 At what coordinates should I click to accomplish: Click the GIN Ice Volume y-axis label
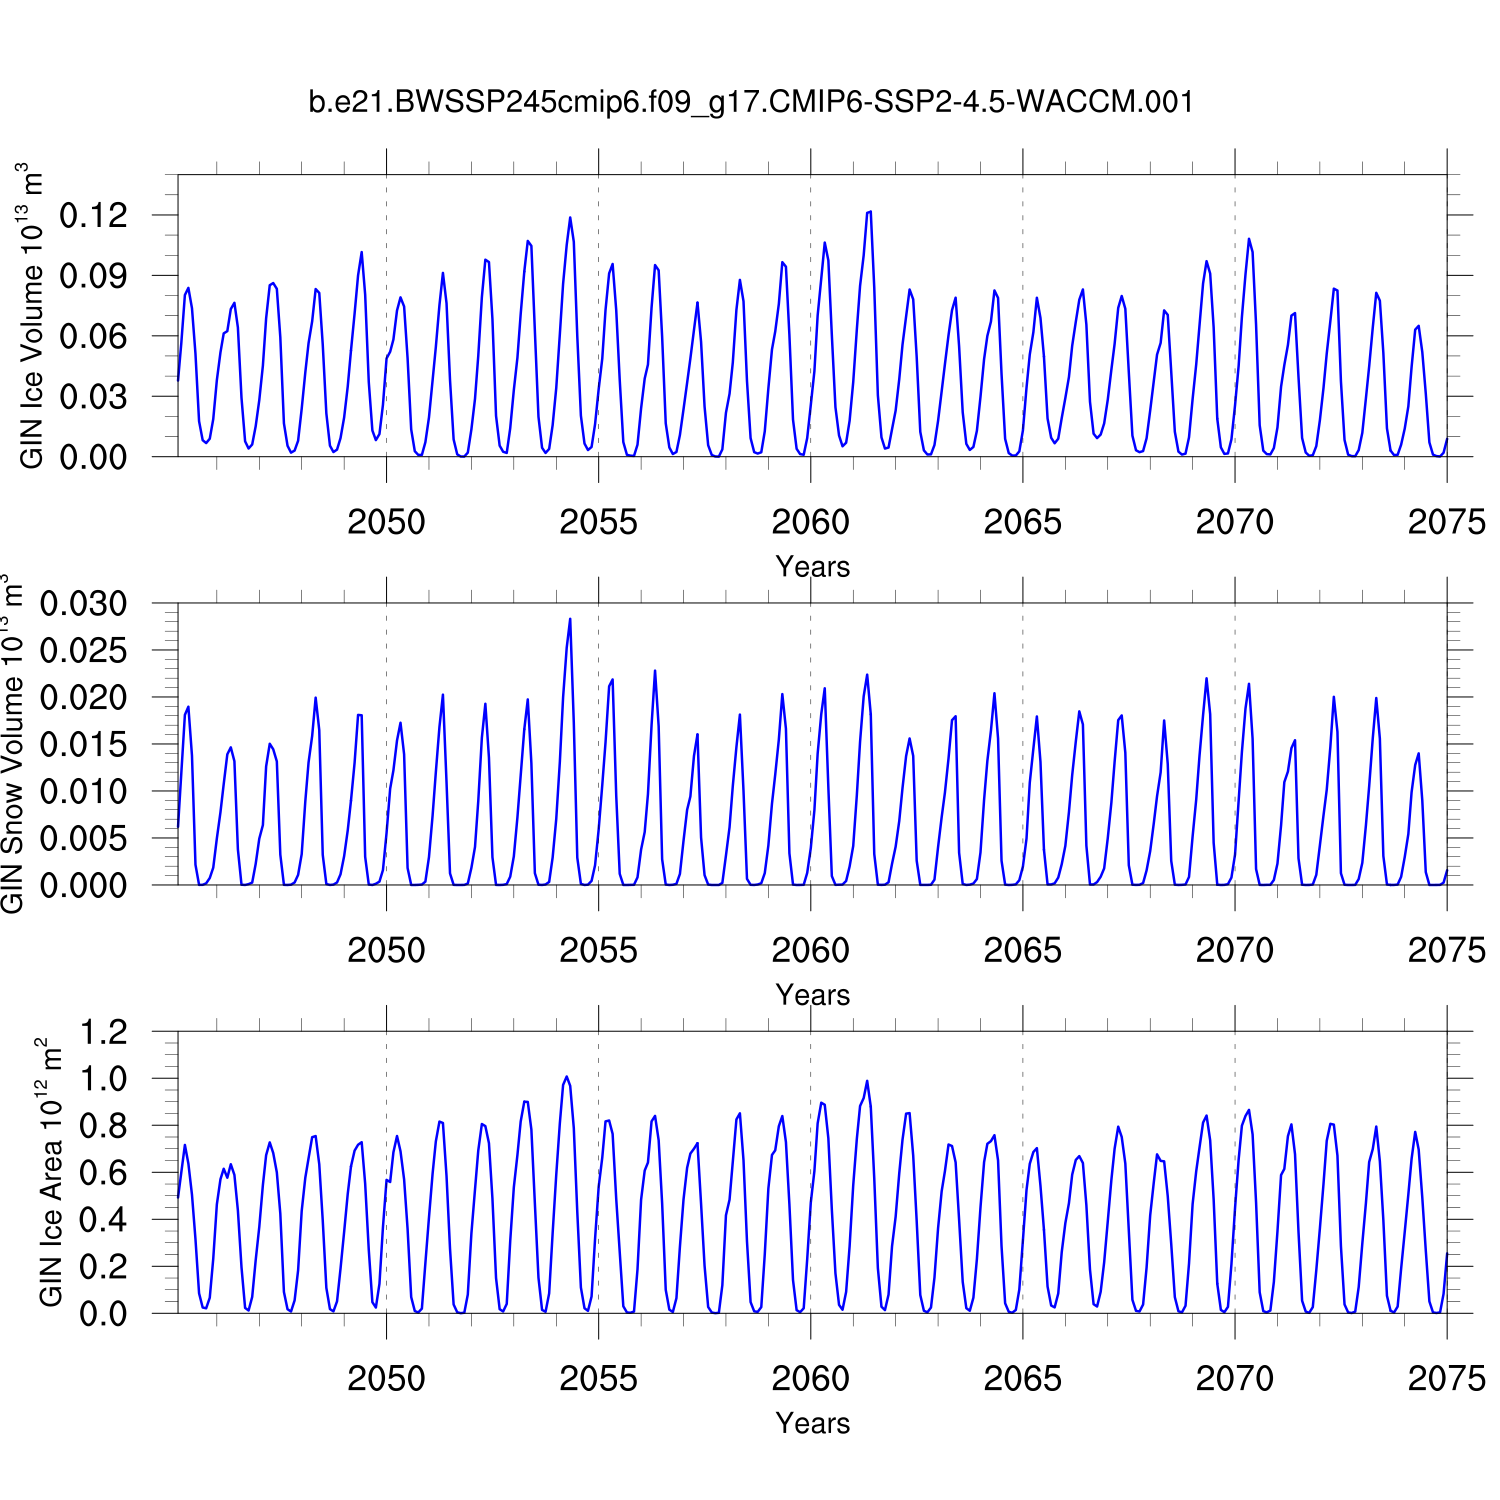click(32, 316)
